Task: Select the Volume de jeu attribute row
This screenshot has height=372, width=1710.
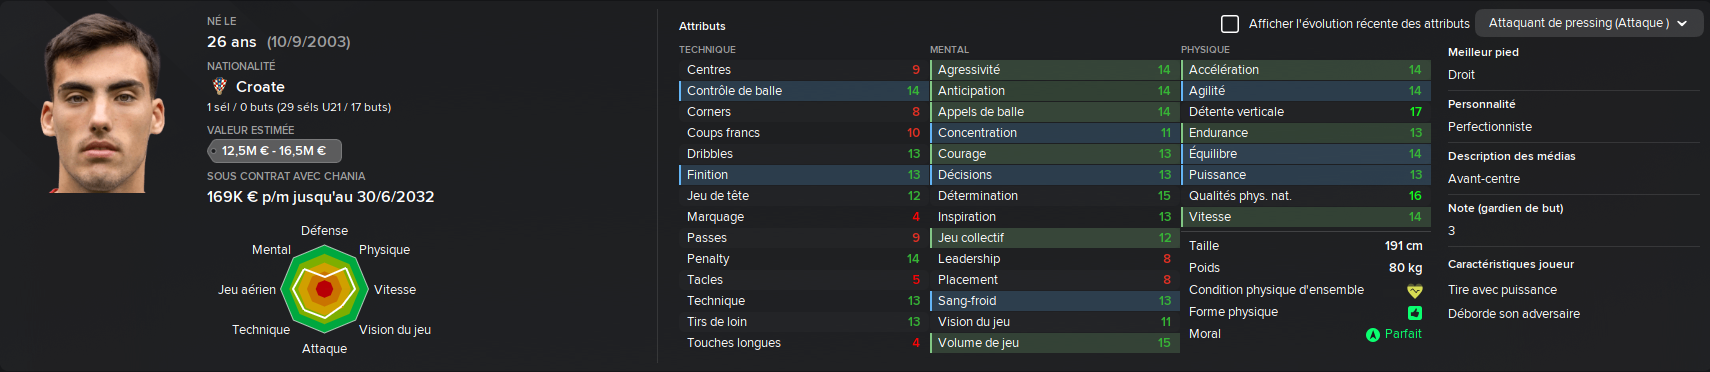Action: click(1052, 343)
